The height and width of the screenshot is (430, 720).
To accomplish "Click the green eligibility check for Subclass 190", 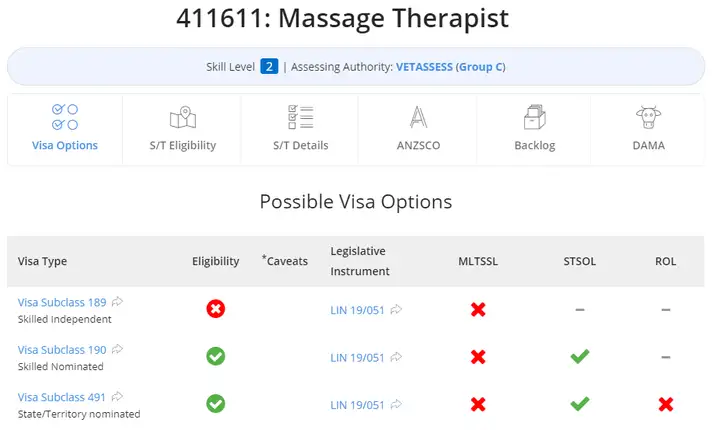I will click(x=215, y=356).
